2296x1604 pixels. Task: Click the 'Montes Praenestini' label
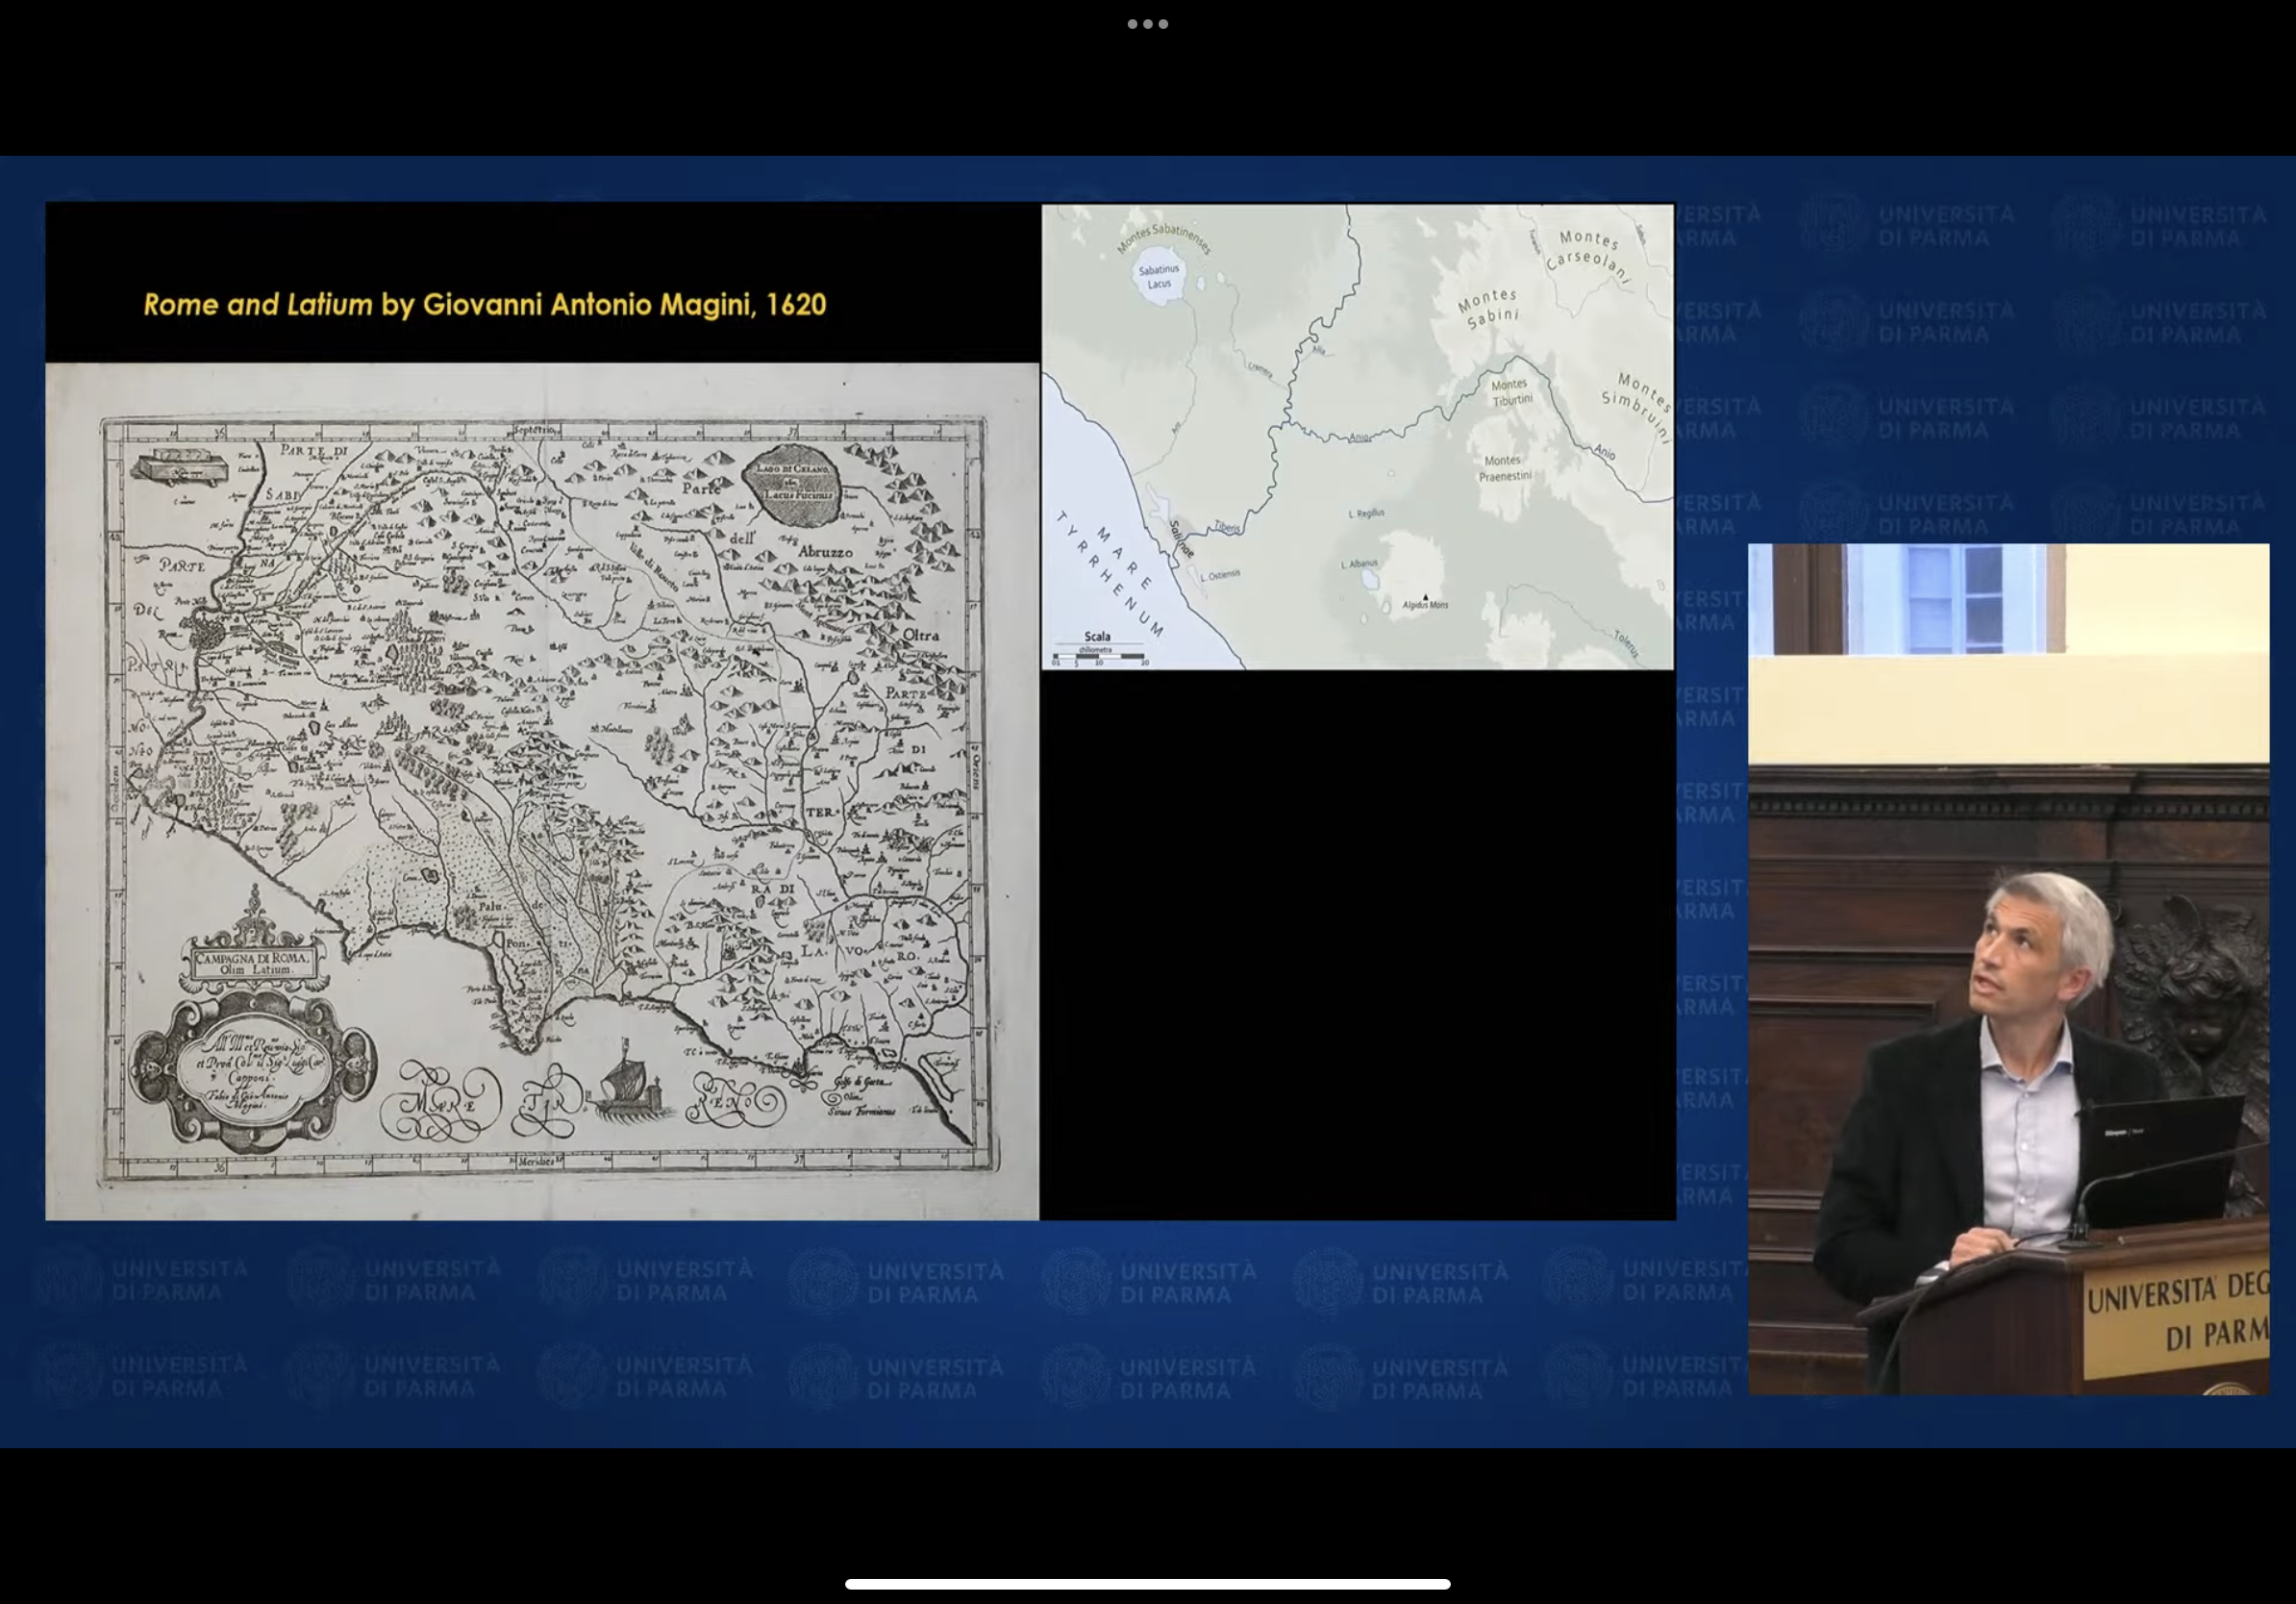click(x=1504, y=468)
